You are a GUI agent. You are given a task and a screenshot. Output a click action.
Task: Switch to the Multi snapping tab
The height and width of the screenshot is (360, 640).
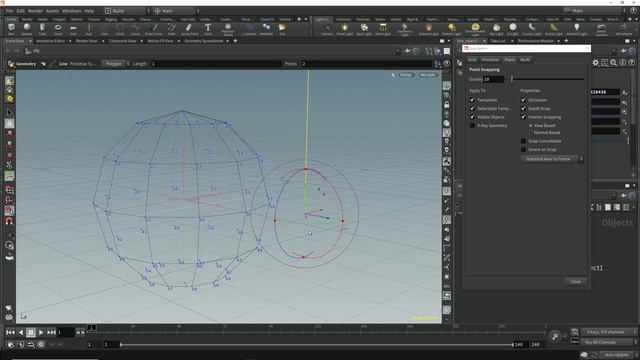coord(525,60)
